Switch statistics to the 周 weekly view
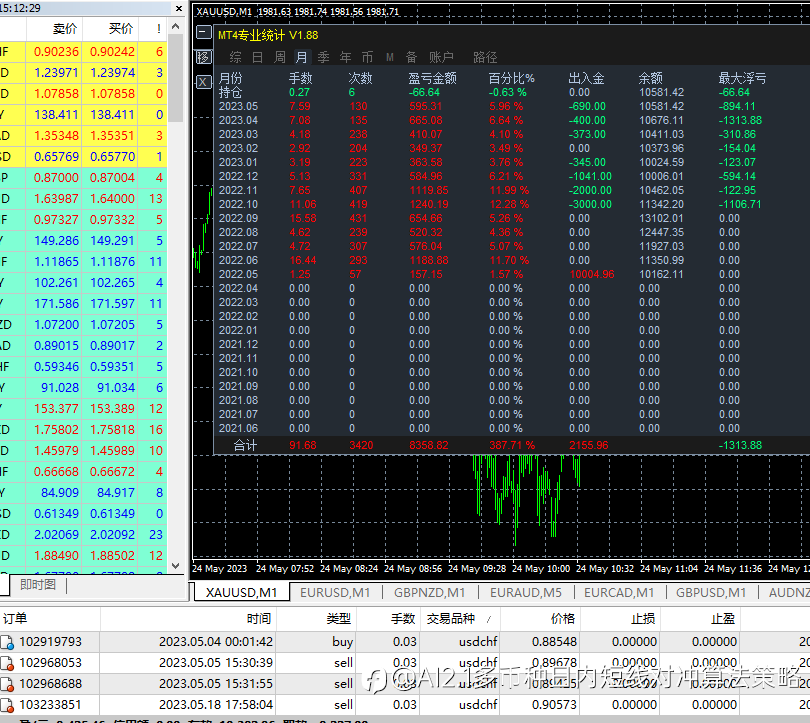 tap(280, 57)
